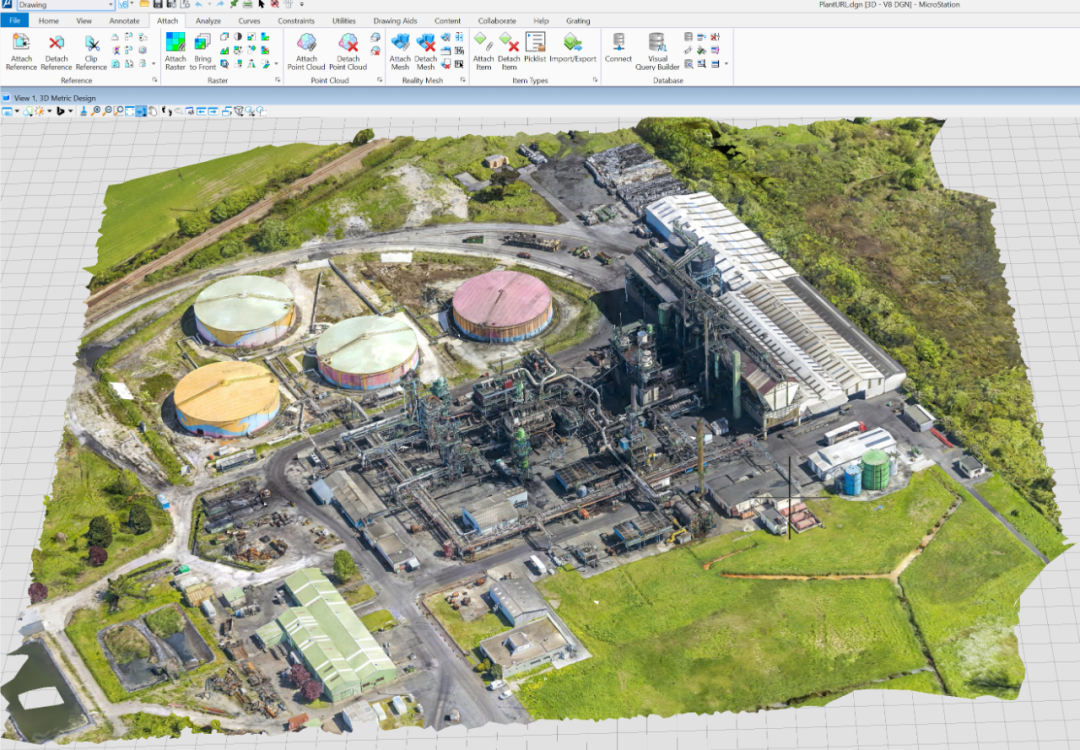This screenshot has height=750, width=1080.
Task: Open the Visual Query Builder
Action: coord(657,44)
